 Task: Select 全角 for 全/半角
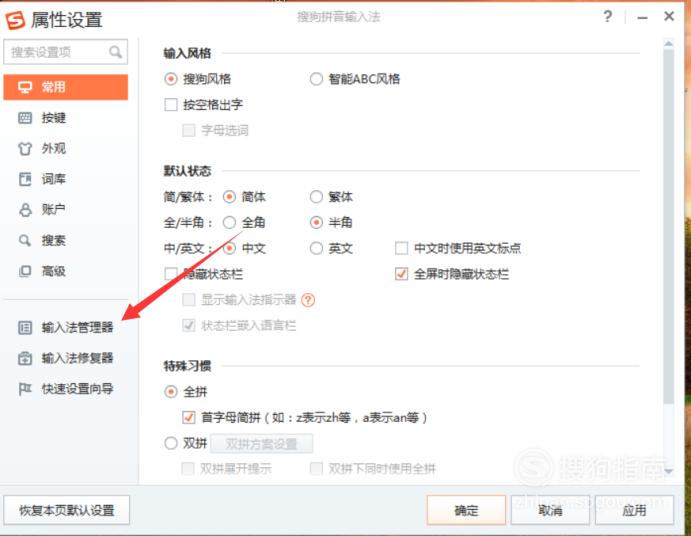pyautogui.click(x=229, y=223)
